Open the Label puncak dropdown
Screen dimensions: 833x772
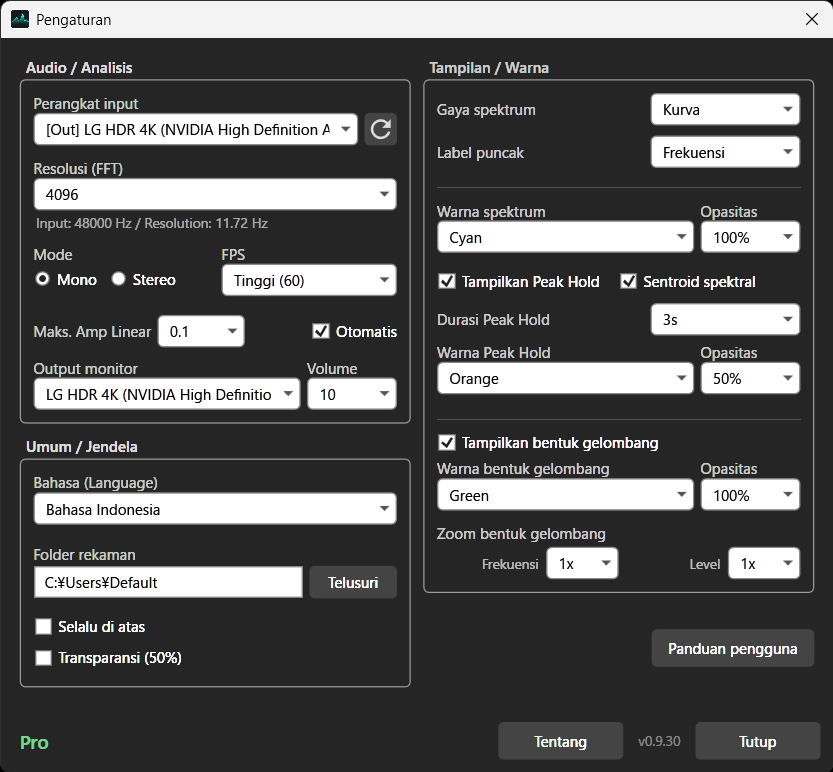tap(725, 152)
